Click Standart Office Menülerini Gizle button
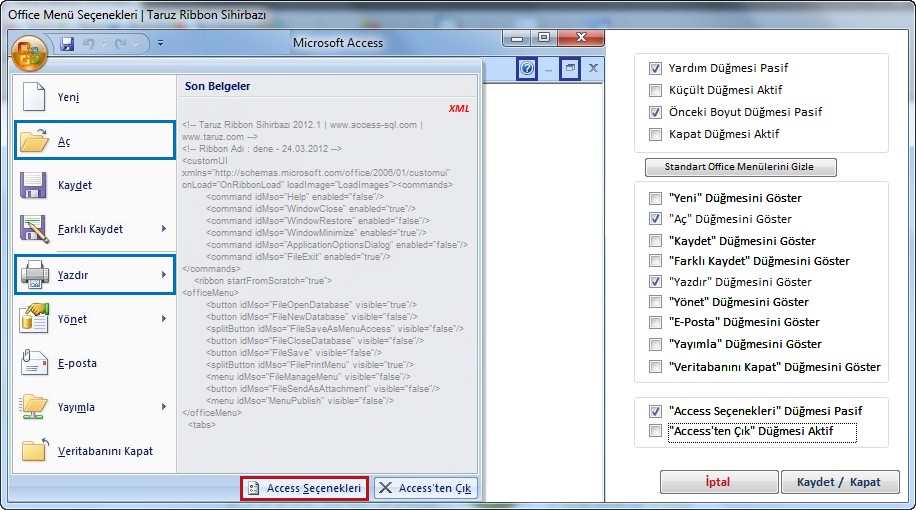Image resolution: width=916 pixels, height=510 pixels. tap(741, 167)
